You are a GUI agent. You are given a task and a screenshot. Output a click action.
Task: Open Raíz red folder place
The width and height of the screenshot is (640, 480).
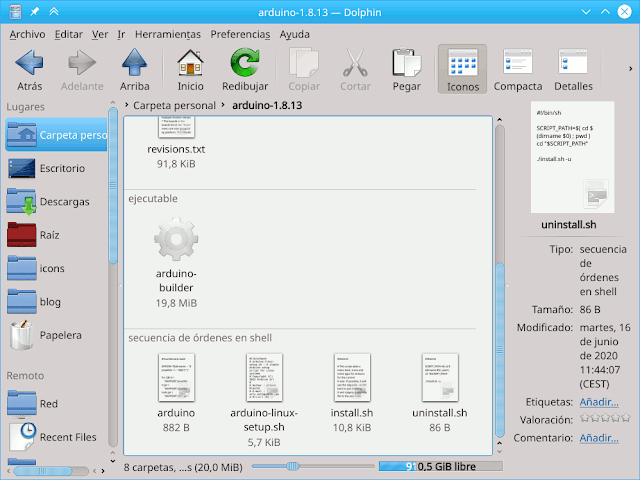point(56,235)
